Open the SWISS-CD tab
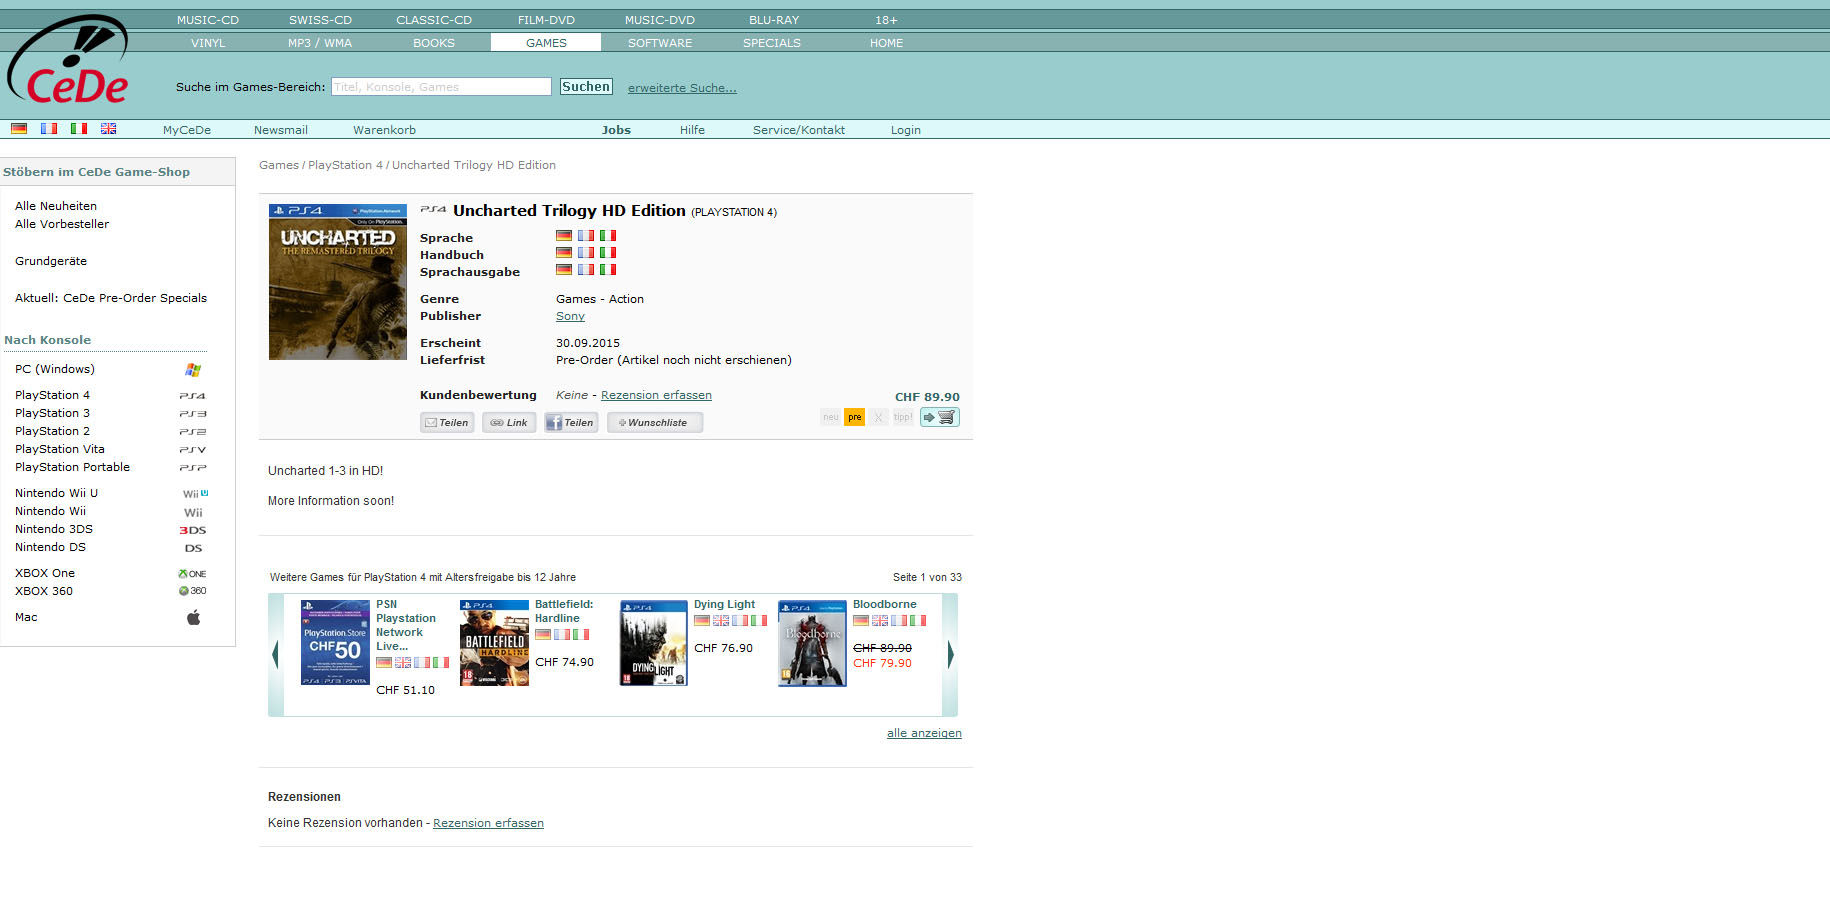 coord(321,20)
